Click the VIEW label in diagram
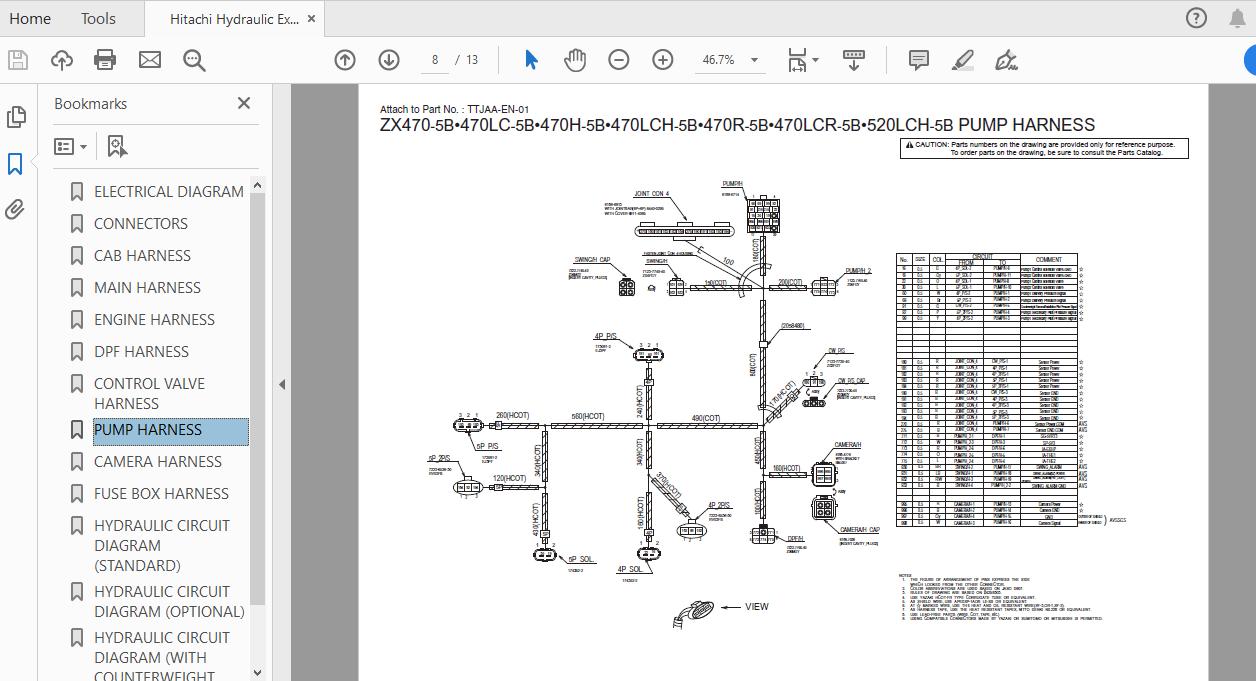 coord(757,607)
